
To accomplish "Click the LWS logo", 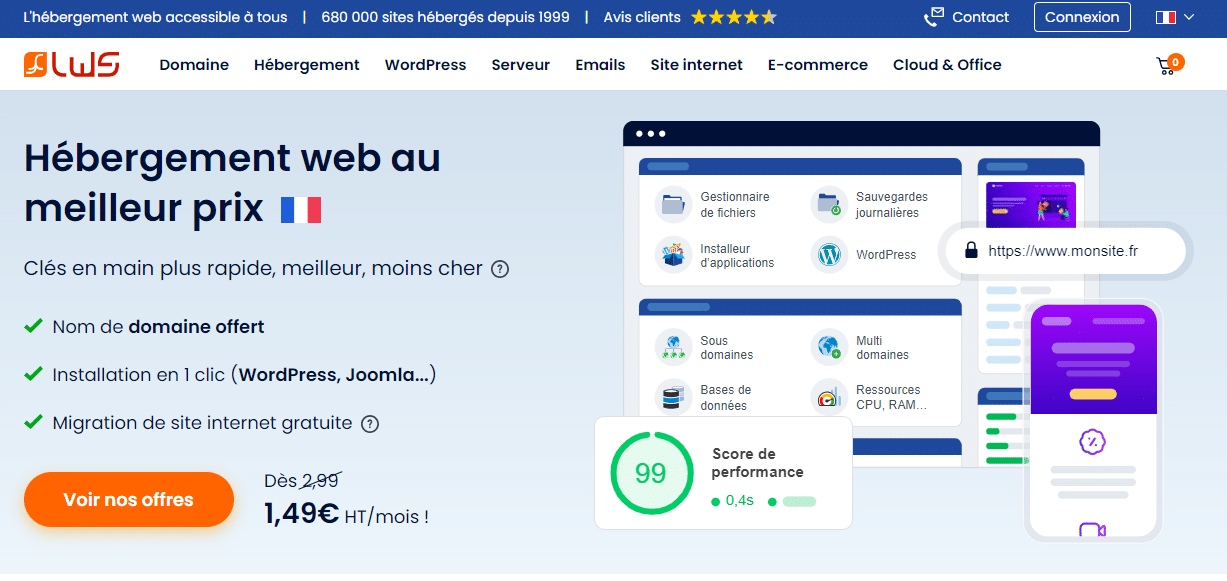I will pyautogui.click(x=72, y=65).
